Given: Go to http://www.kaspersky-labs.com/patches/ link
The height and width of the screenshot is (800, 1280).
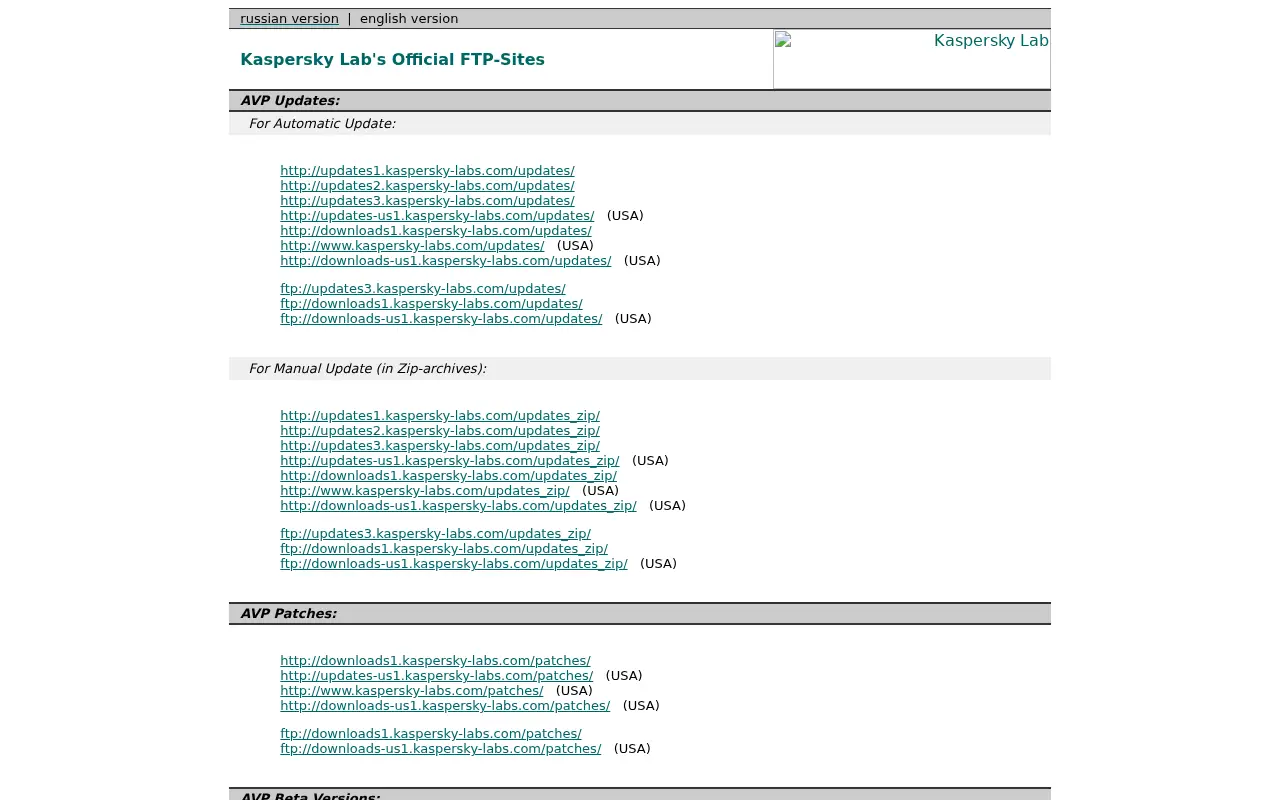Looking at the screenshot, I should coord(412,691).
